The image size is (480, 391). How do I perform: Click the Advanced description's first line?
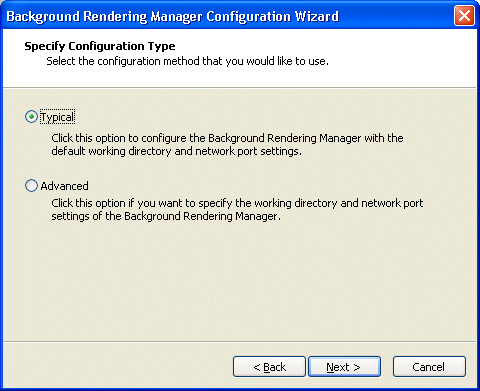click(x=237, y=203)
